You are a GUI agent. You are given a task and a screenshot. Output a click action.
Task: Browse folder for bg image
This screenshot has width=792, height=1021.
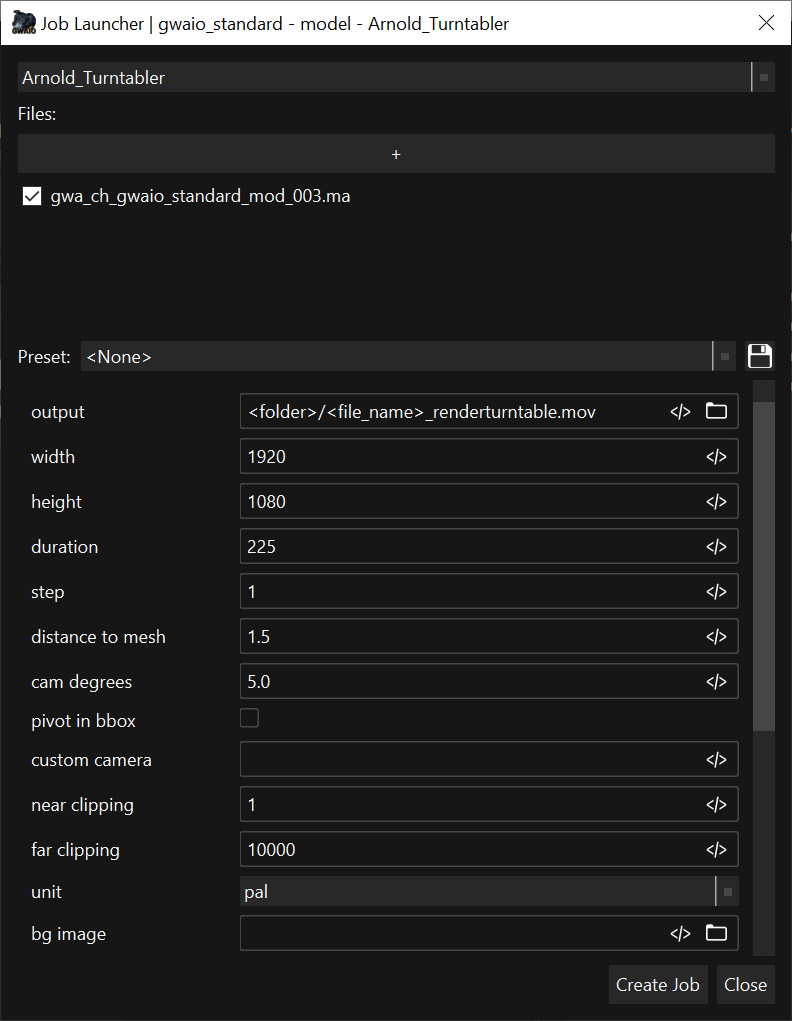[x=716, y=934]
